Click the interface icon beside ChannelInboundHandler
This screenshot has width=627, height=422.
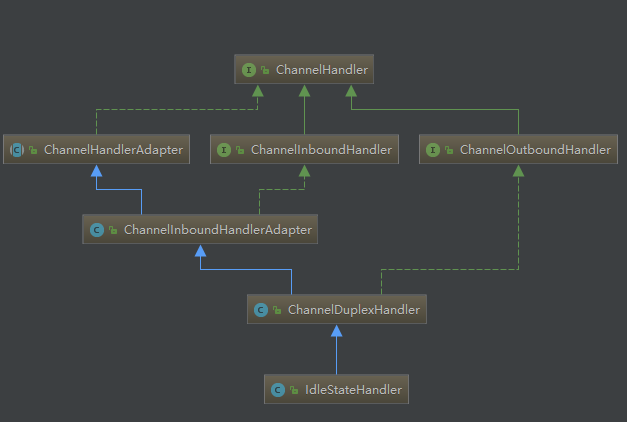(224, 150)
